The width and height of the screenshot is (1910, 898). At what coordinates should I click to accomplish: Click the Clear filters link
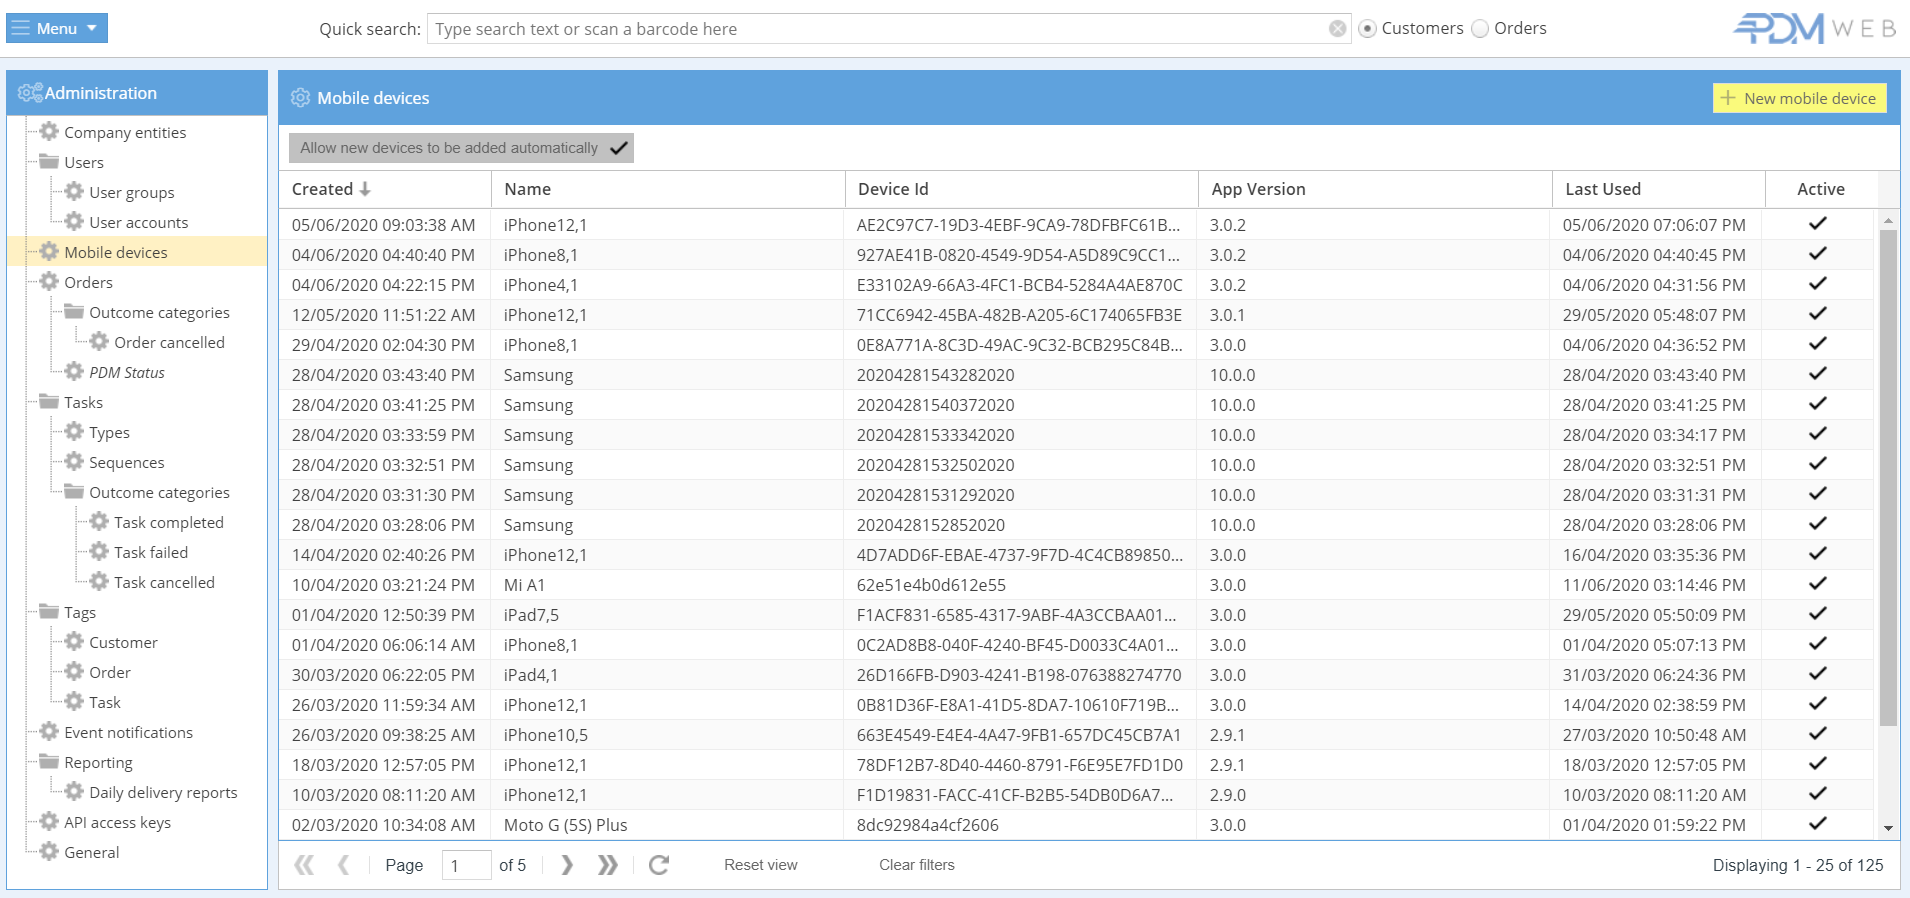[x=916, y=865]
